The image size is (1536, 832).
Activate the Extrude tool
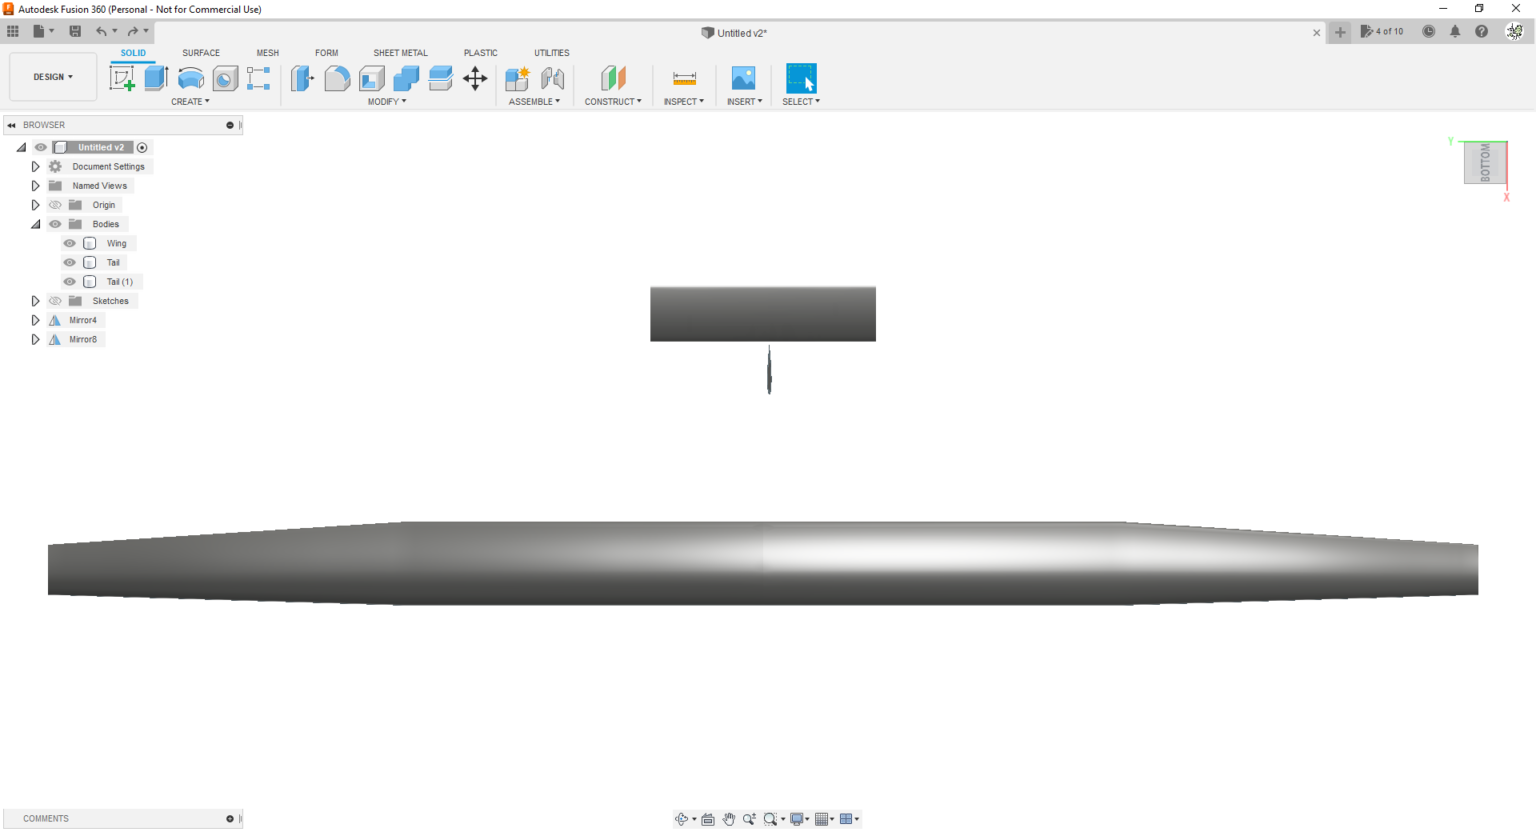(155, 77)
